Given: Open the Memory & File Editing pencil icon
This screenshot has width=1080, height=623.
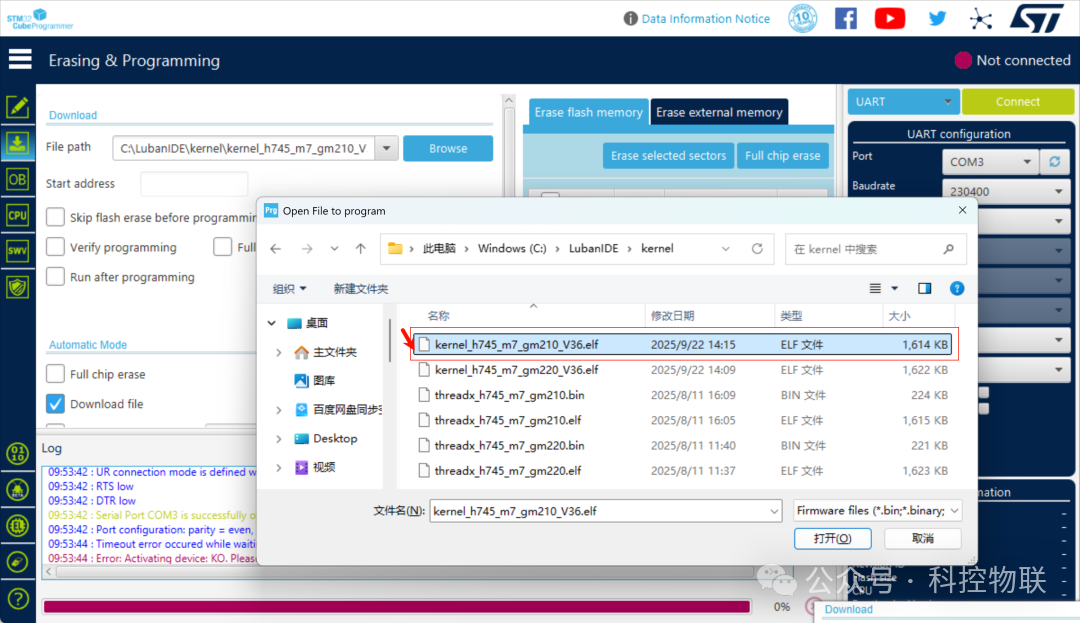Looking at the screenshot, I should (17, 107).
